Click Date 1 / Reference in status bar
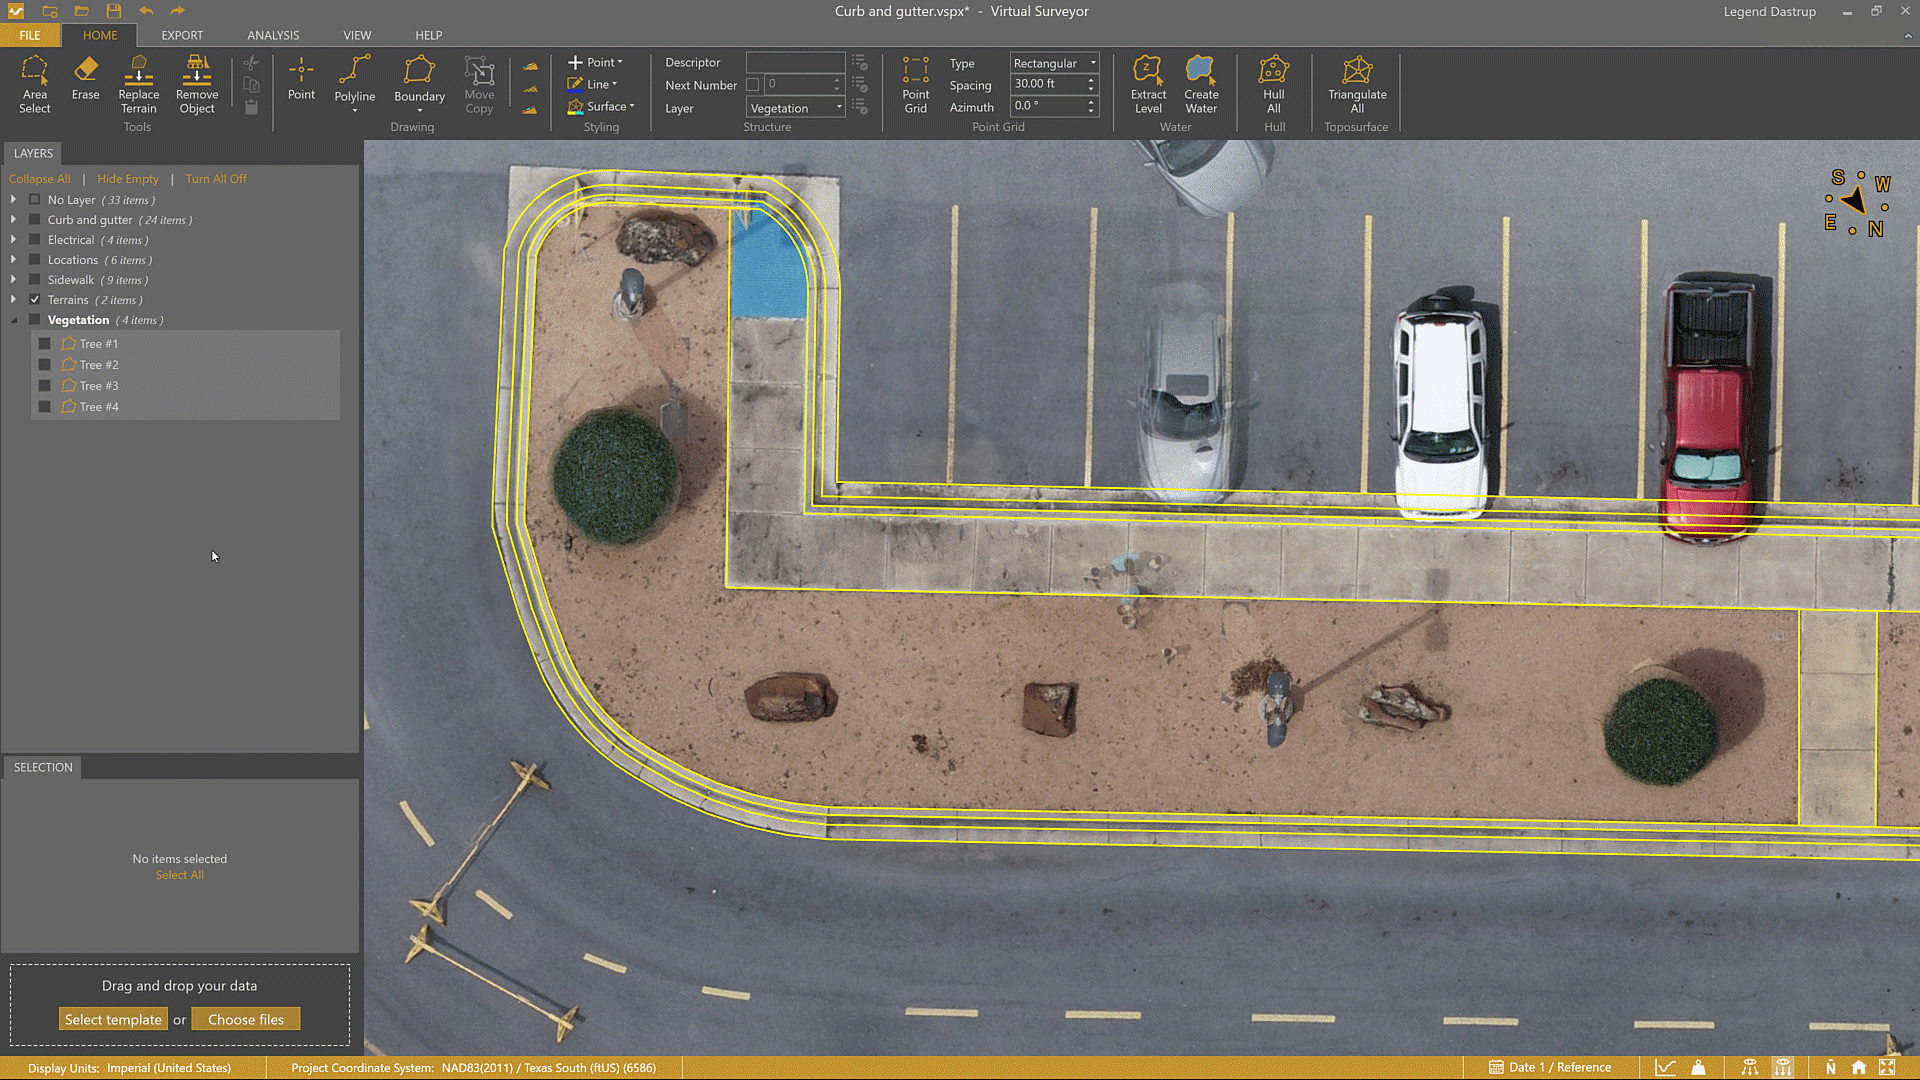1920x1080 pixels. [x=1553, y=1067]
